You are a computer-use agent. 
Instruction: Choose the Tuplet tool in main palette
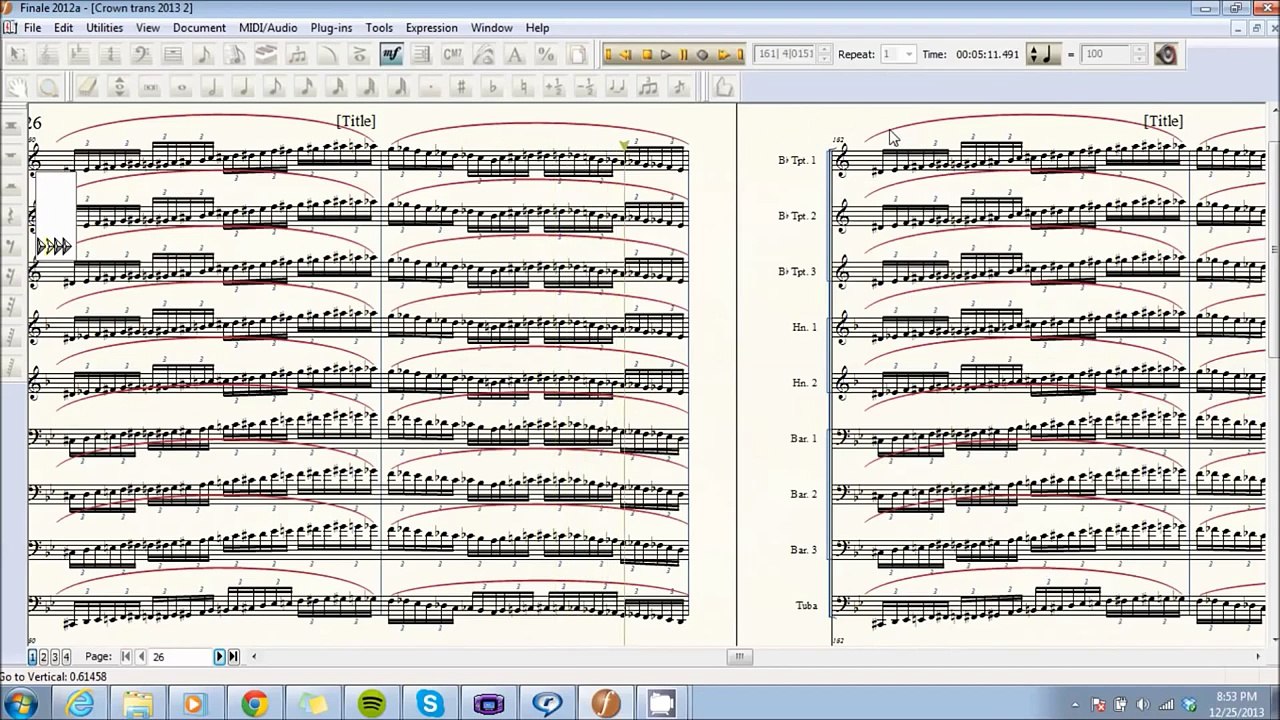point(297,54)
